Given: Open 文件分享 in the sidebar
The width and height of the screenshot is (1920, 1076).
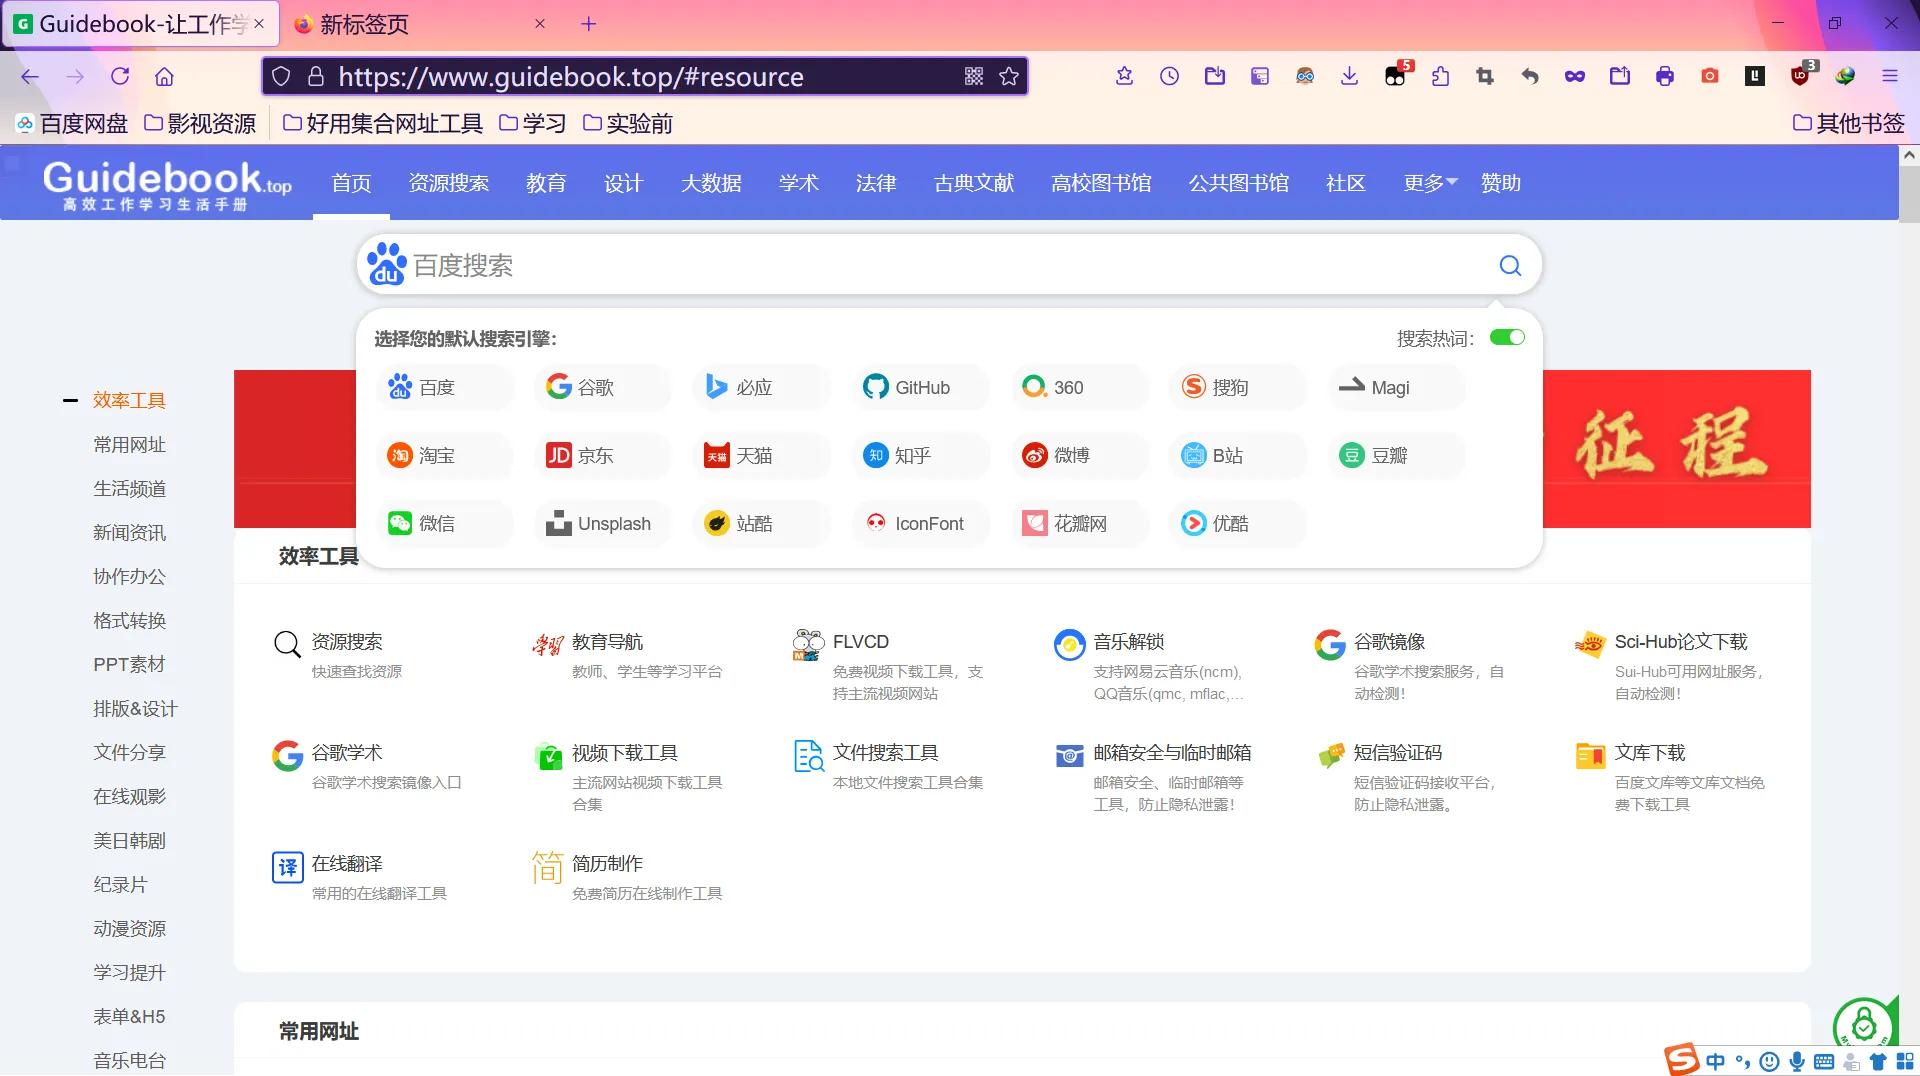Looking at the screenshot, I should click(130, 752).
